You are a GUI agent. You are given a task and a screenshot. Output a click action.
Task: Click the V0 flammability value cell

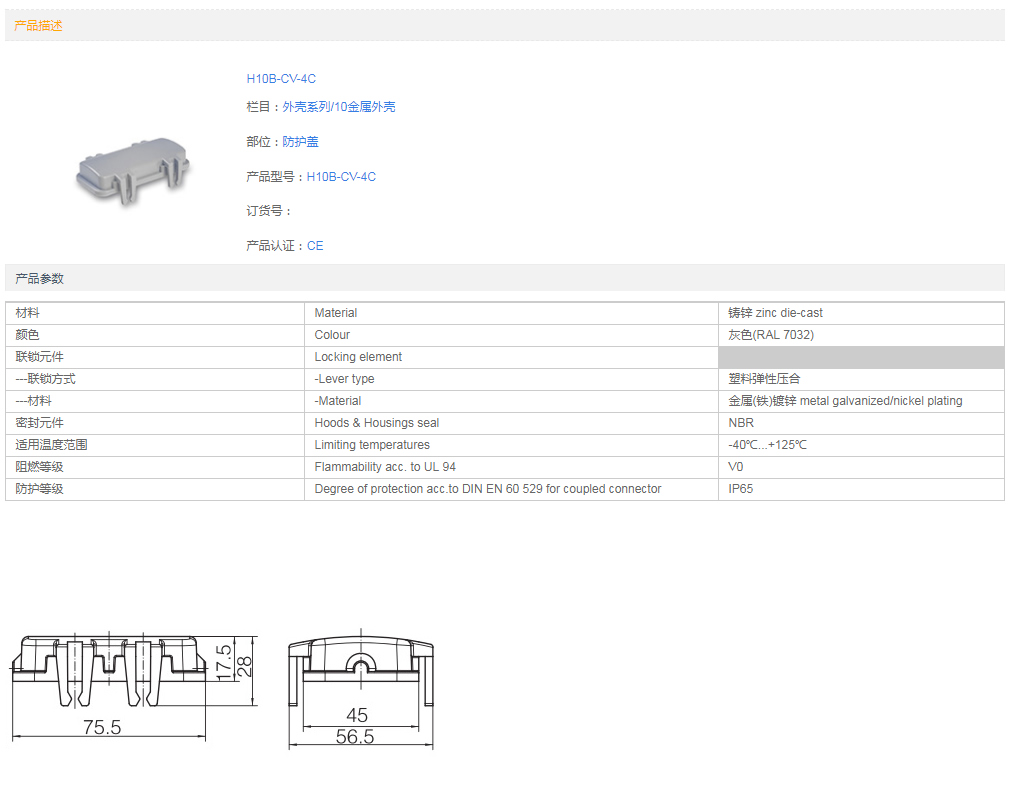click(736, 467)
